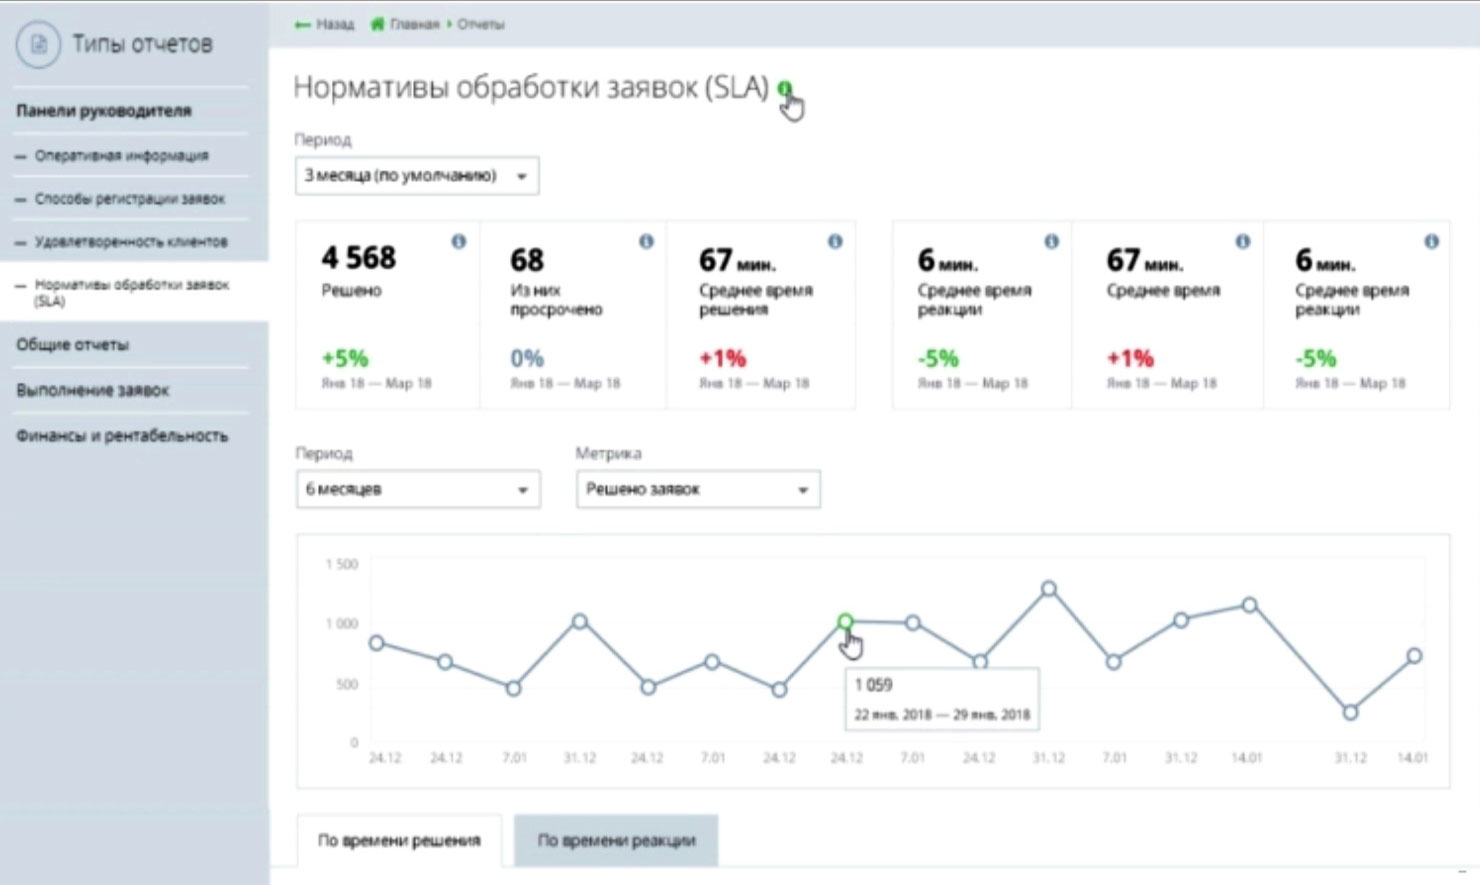Click the Отчеты breadcrumb link
Image resolution: width=1480 pixels, height=885 pixels.
click(480, 24)
